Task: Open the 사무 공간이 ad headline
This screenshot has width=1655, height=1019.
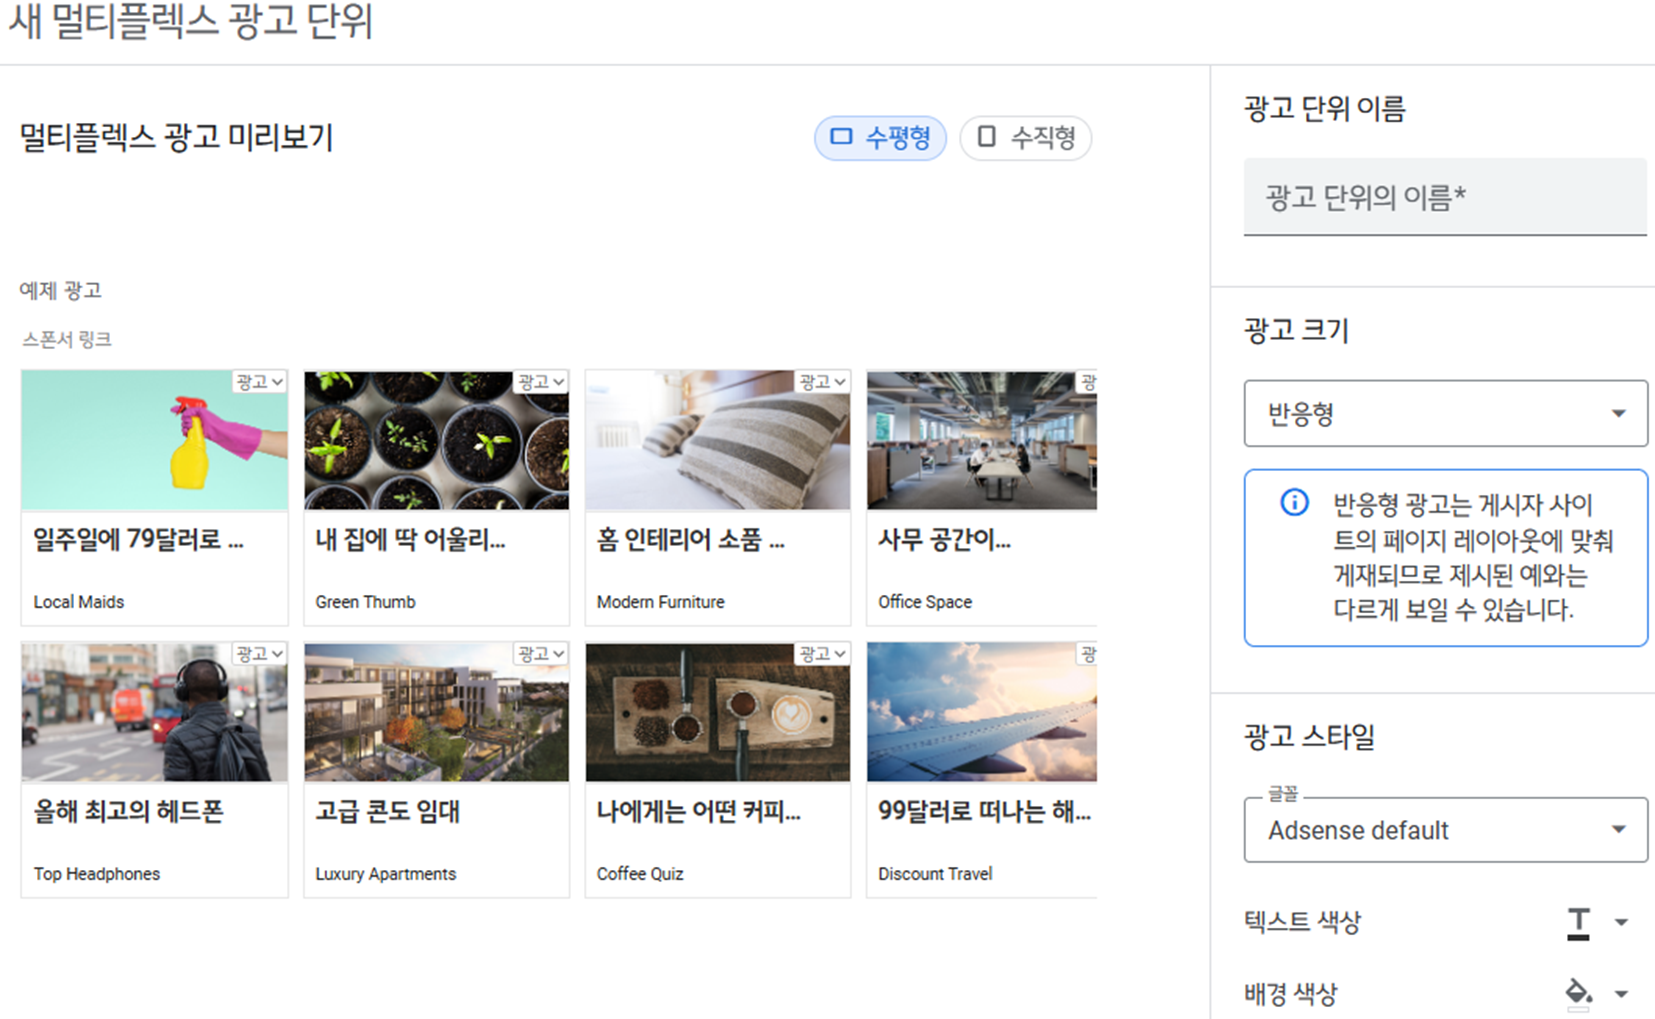Action: (x=944, y=540)
